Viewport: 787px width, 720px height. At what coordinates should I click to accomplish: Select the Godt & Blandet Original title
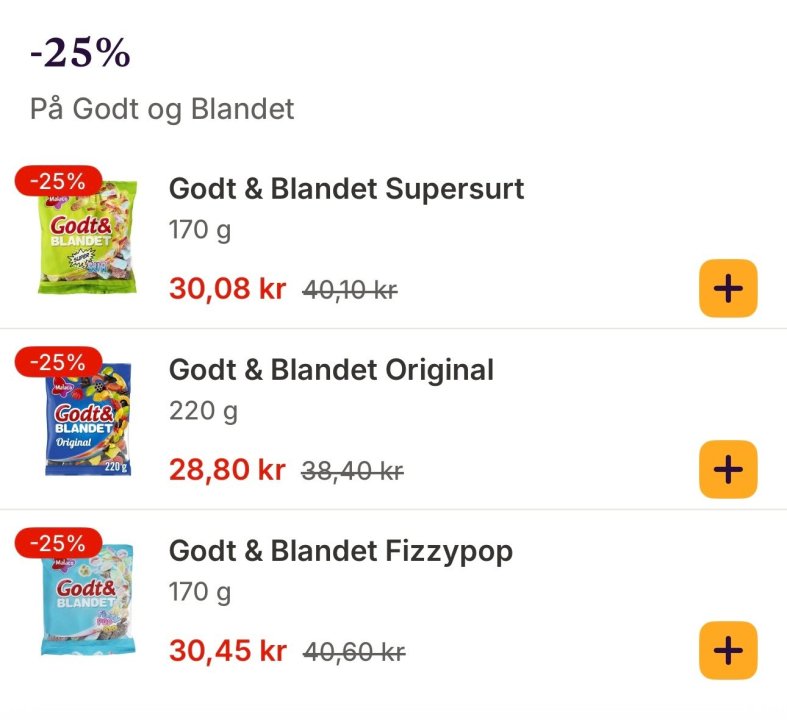(x=331, y=370)
